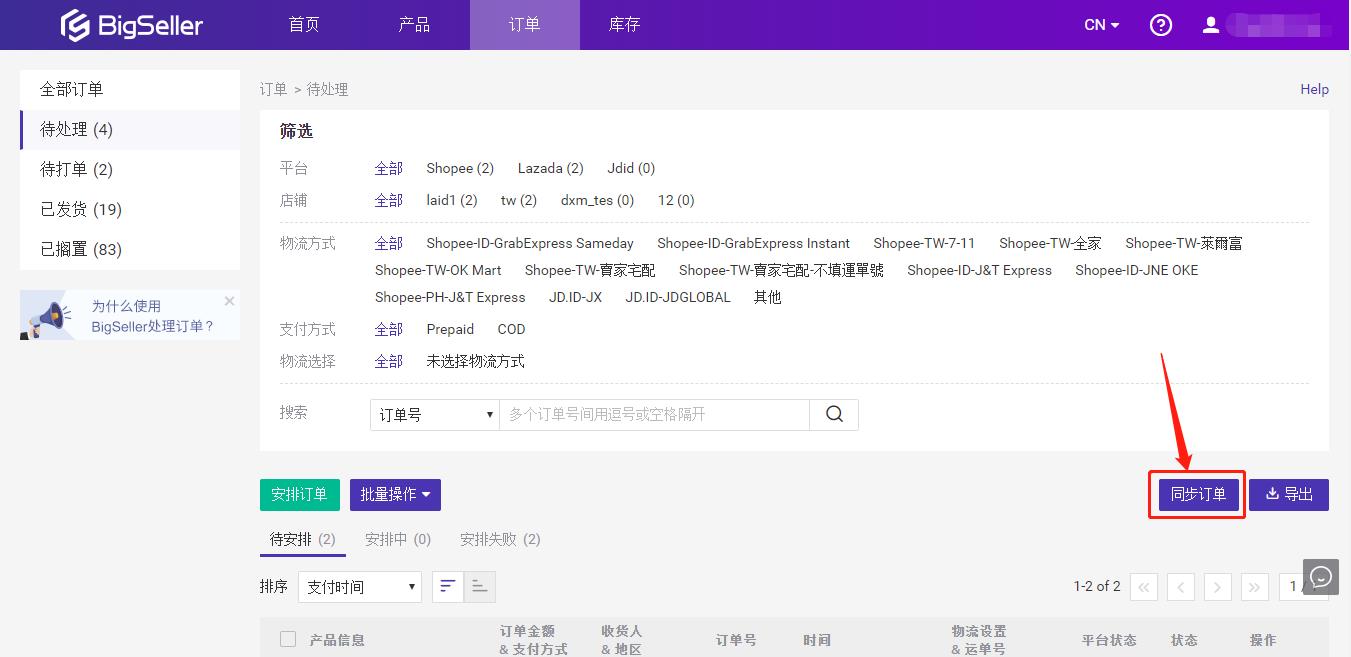
Task: Open the user account profile icon
Action: click(x=1210, y=25)
